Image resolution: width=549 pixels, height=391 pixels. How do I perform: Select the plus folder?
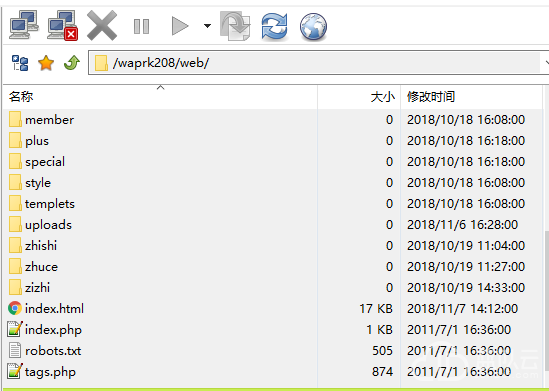coord(273,141)
